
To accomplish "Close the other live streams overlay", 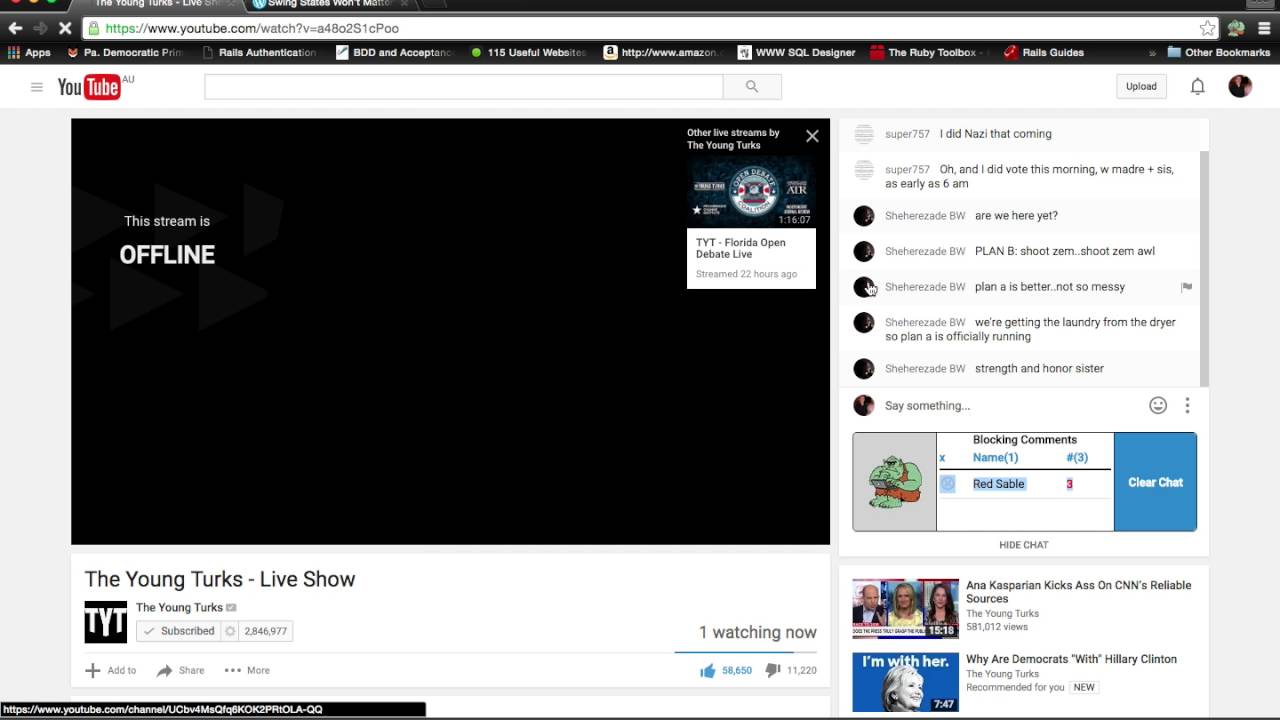I will pos(812,136).
